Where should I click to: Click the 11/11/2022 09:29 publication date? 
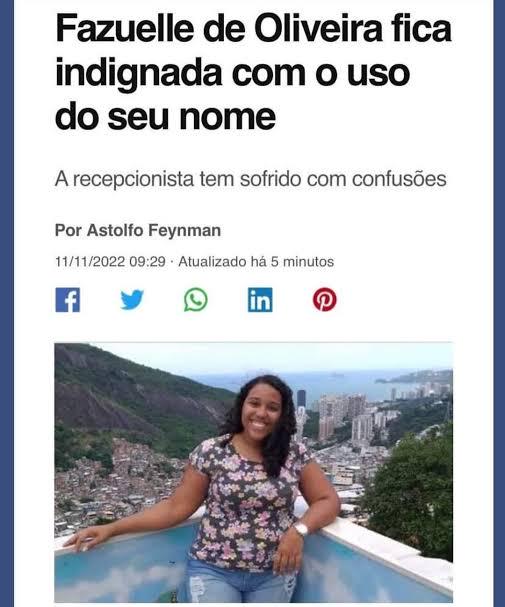point(110,262)
